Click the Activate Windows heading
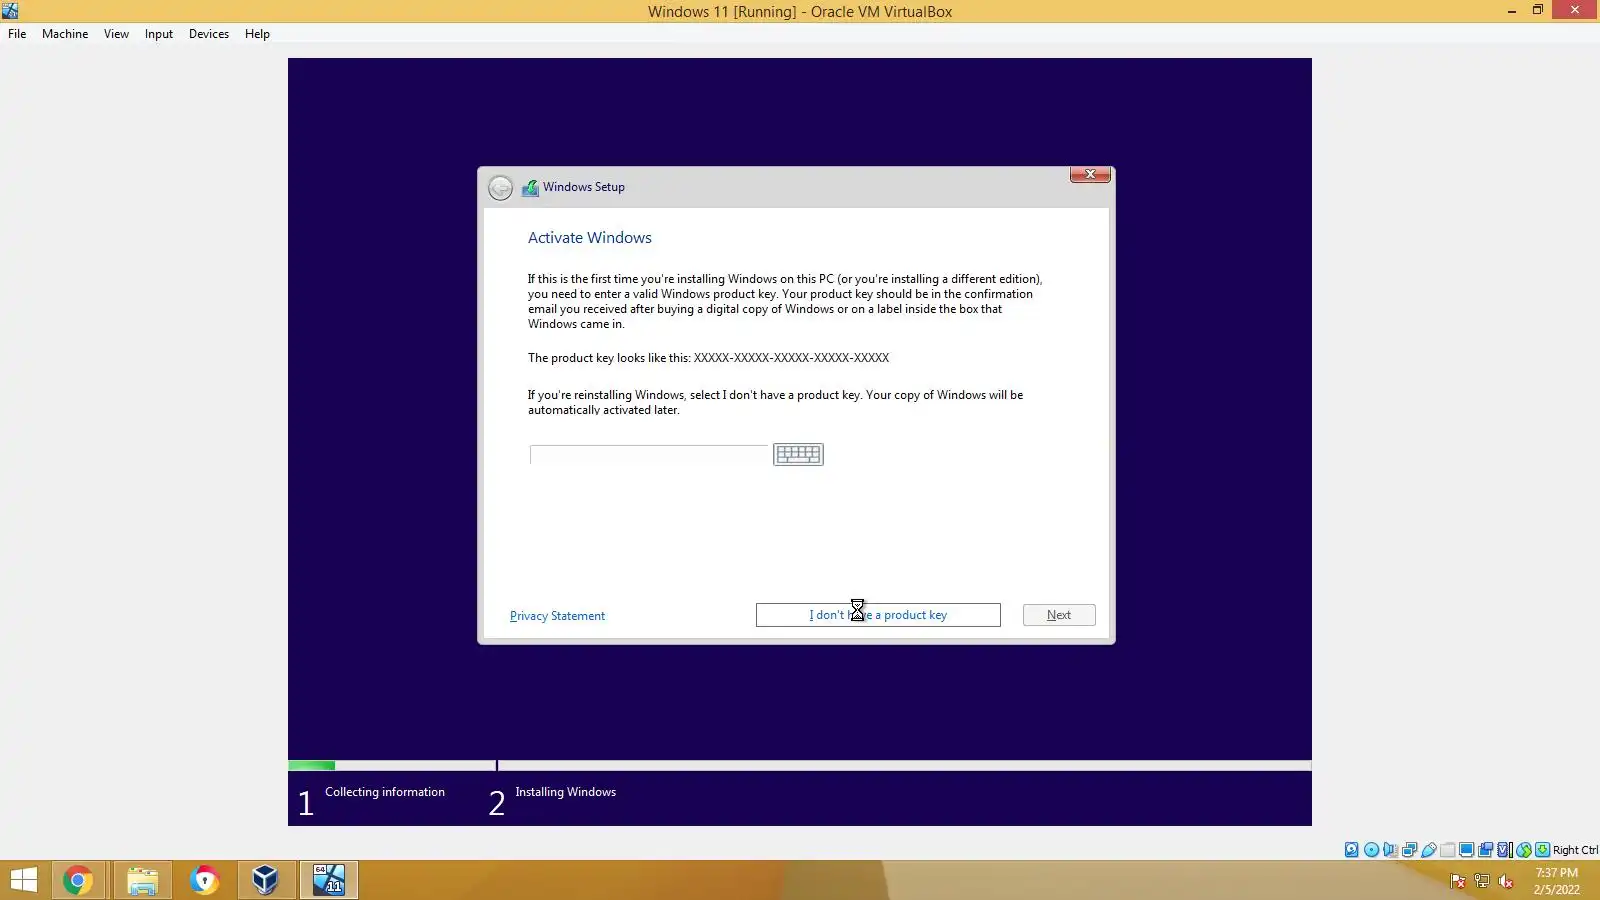Viewport: 1600px width, 900px height. (590, 238)
